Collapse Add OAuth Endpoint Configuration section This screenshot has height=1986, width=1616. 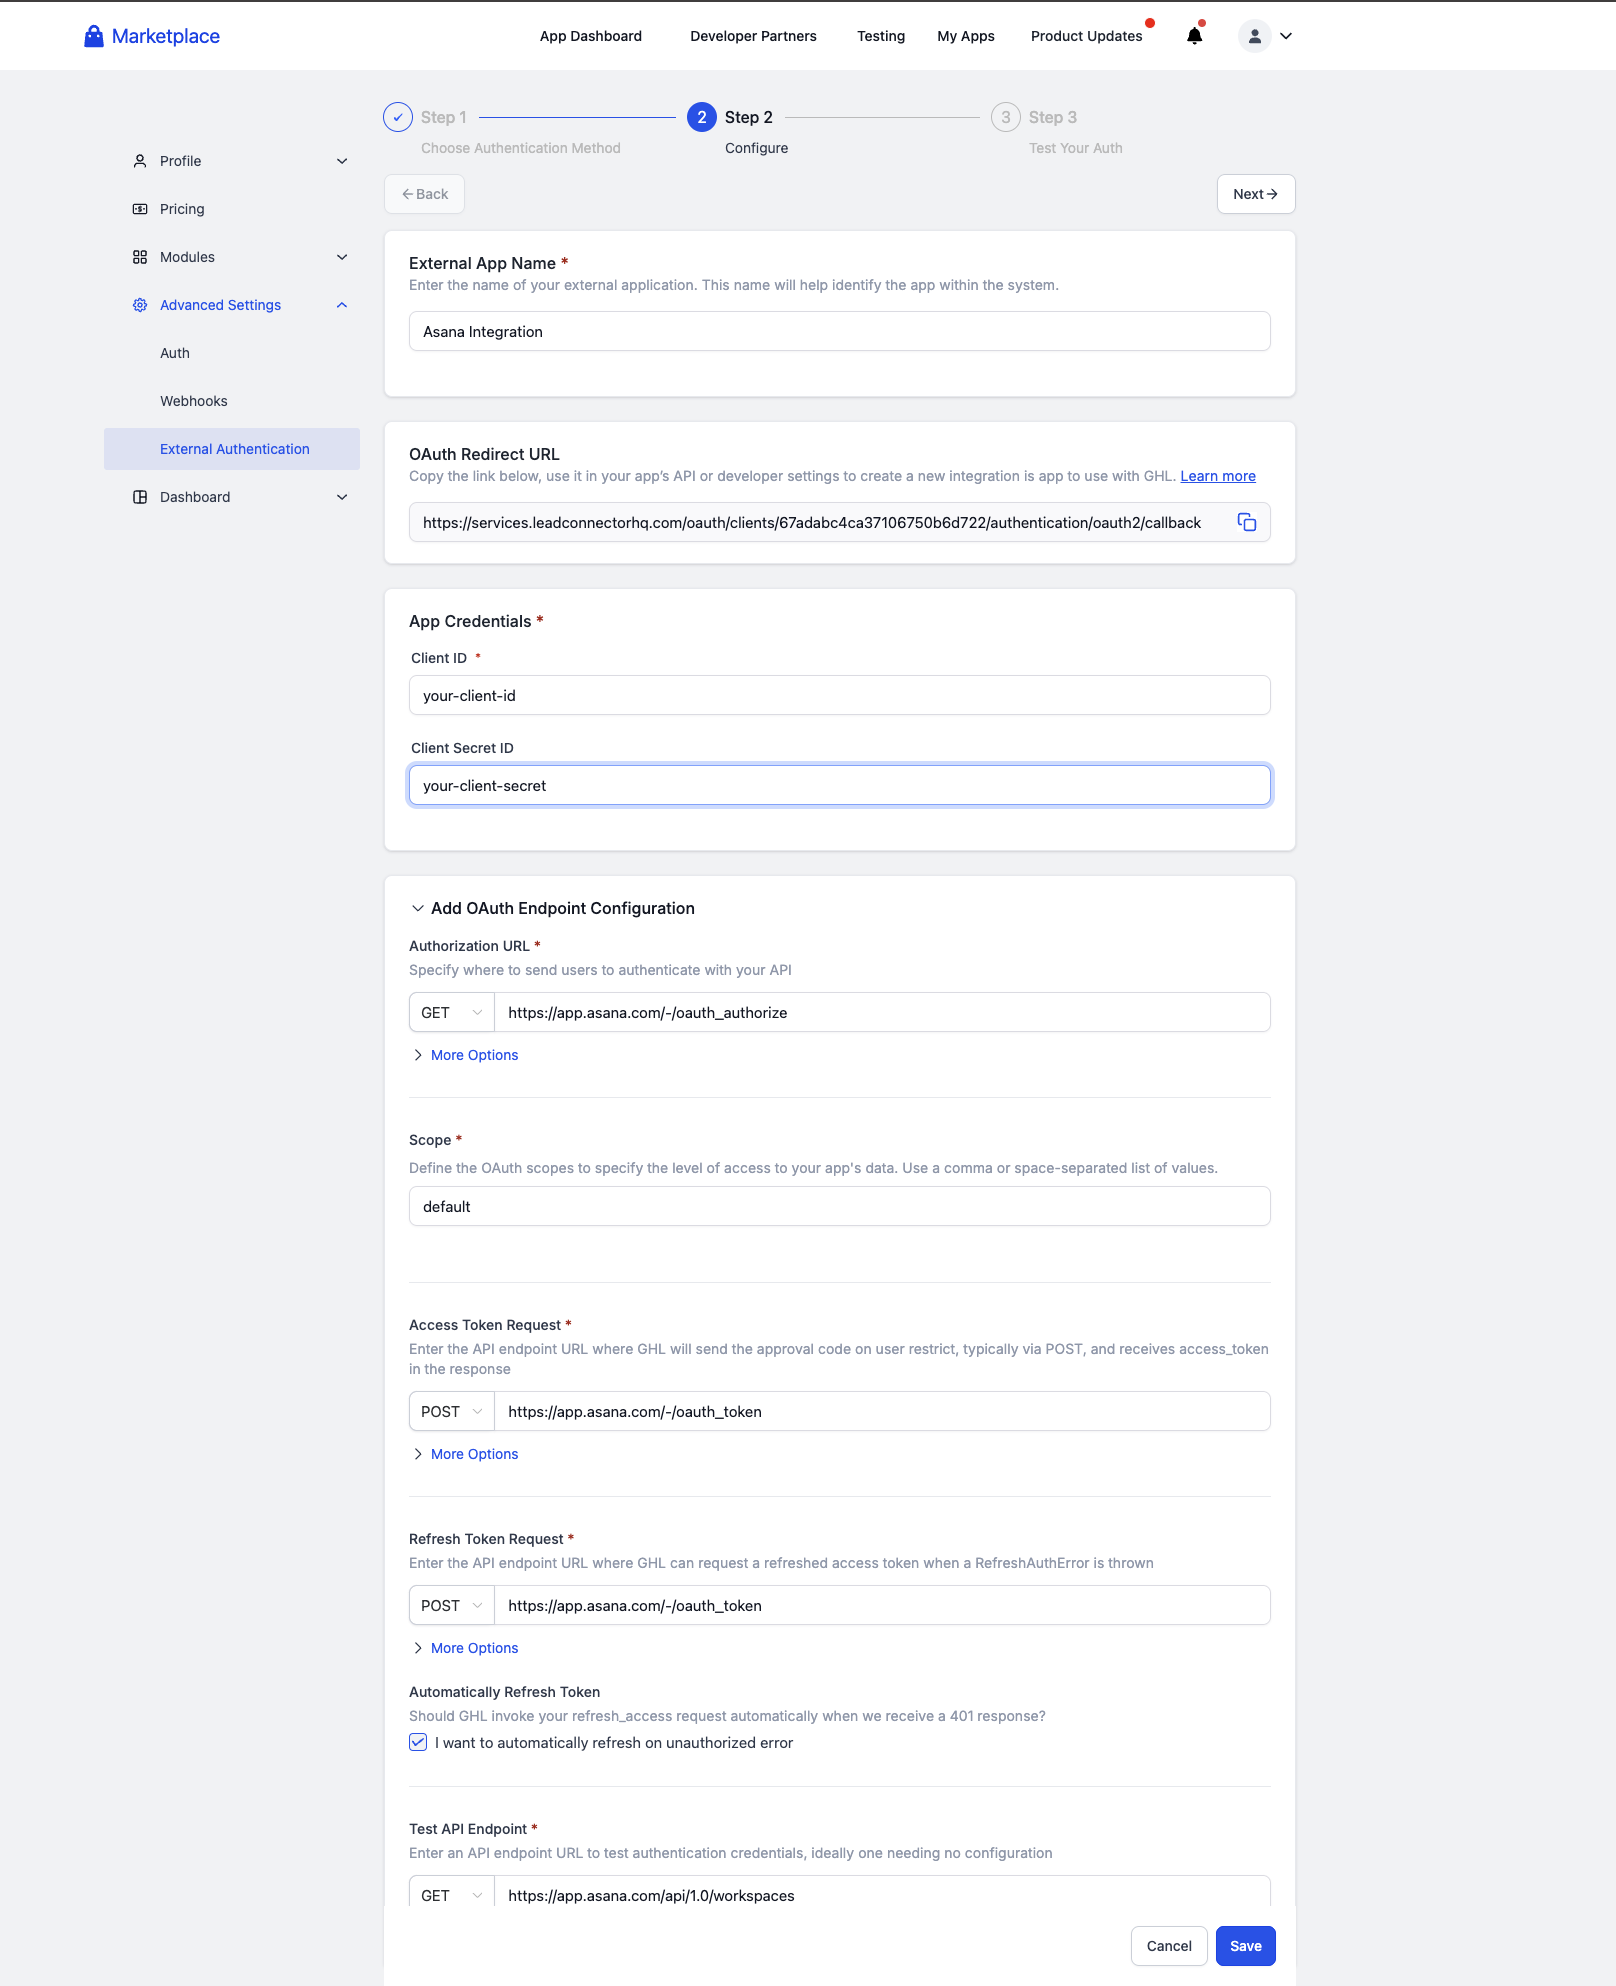(x=418, y=908)
